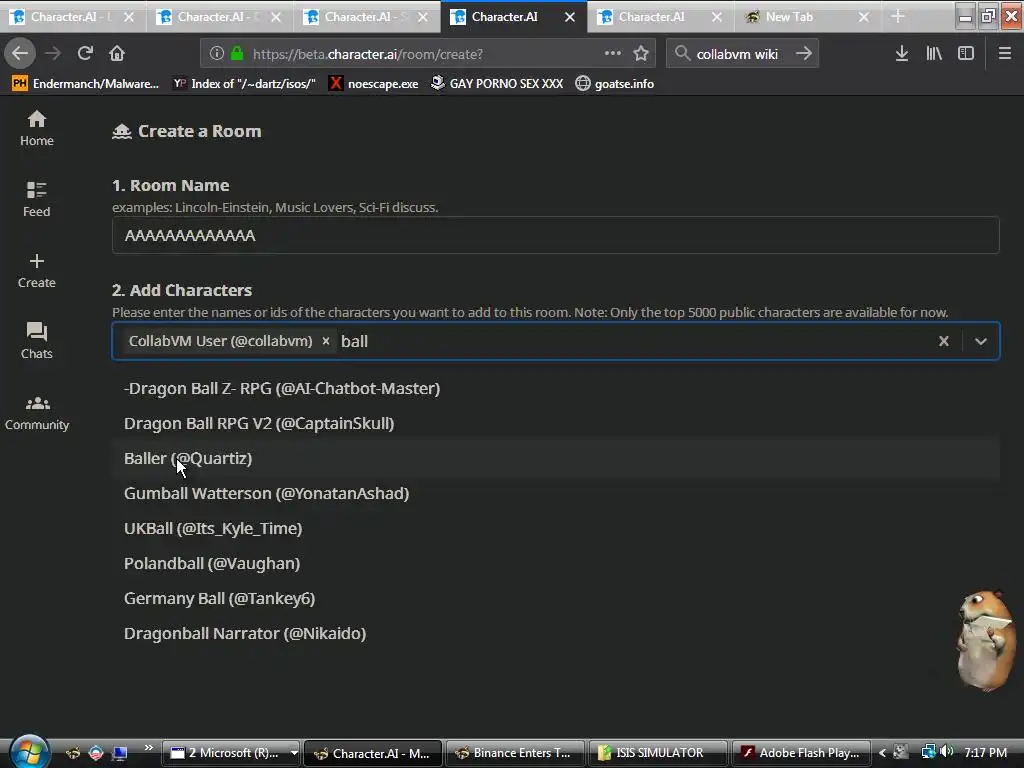Remove CollabVM User character chip
The image size is (1024, 768).
tap(325, 341)
